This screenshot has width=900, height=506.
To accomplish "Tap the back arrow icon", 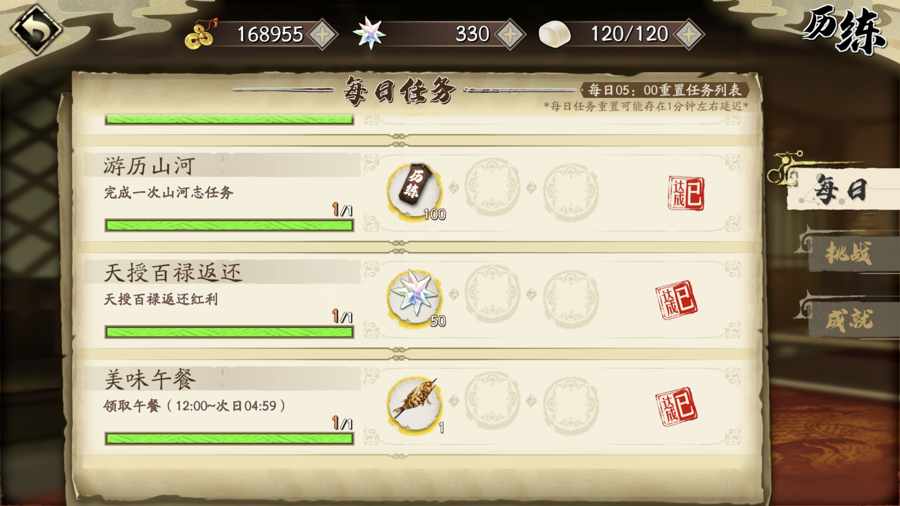I will (x=37, y=29).
